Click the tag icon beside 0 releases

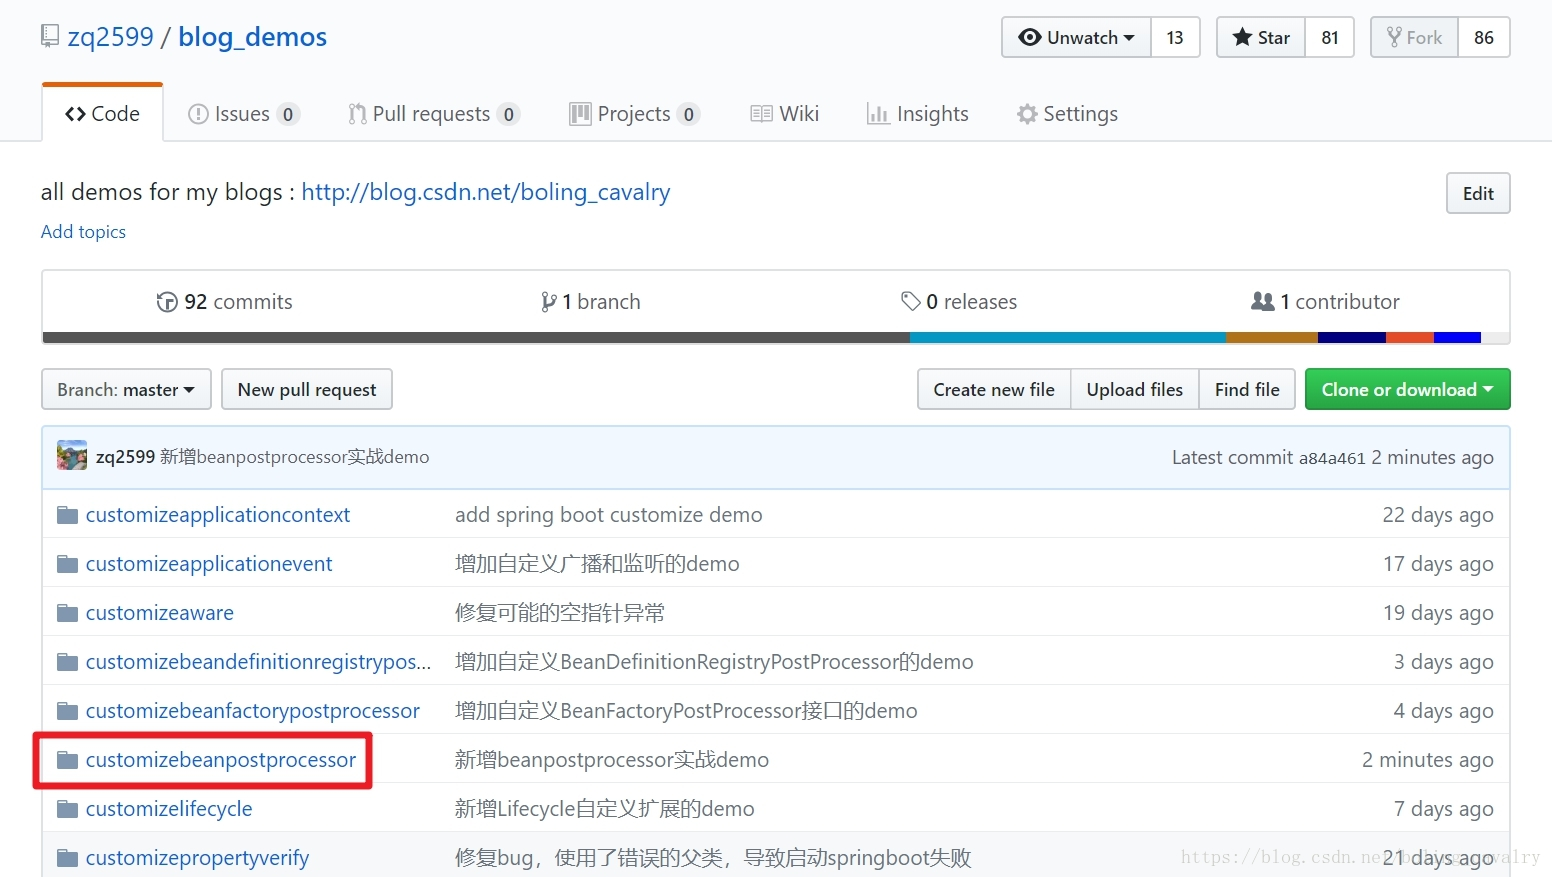click(910, 301)
